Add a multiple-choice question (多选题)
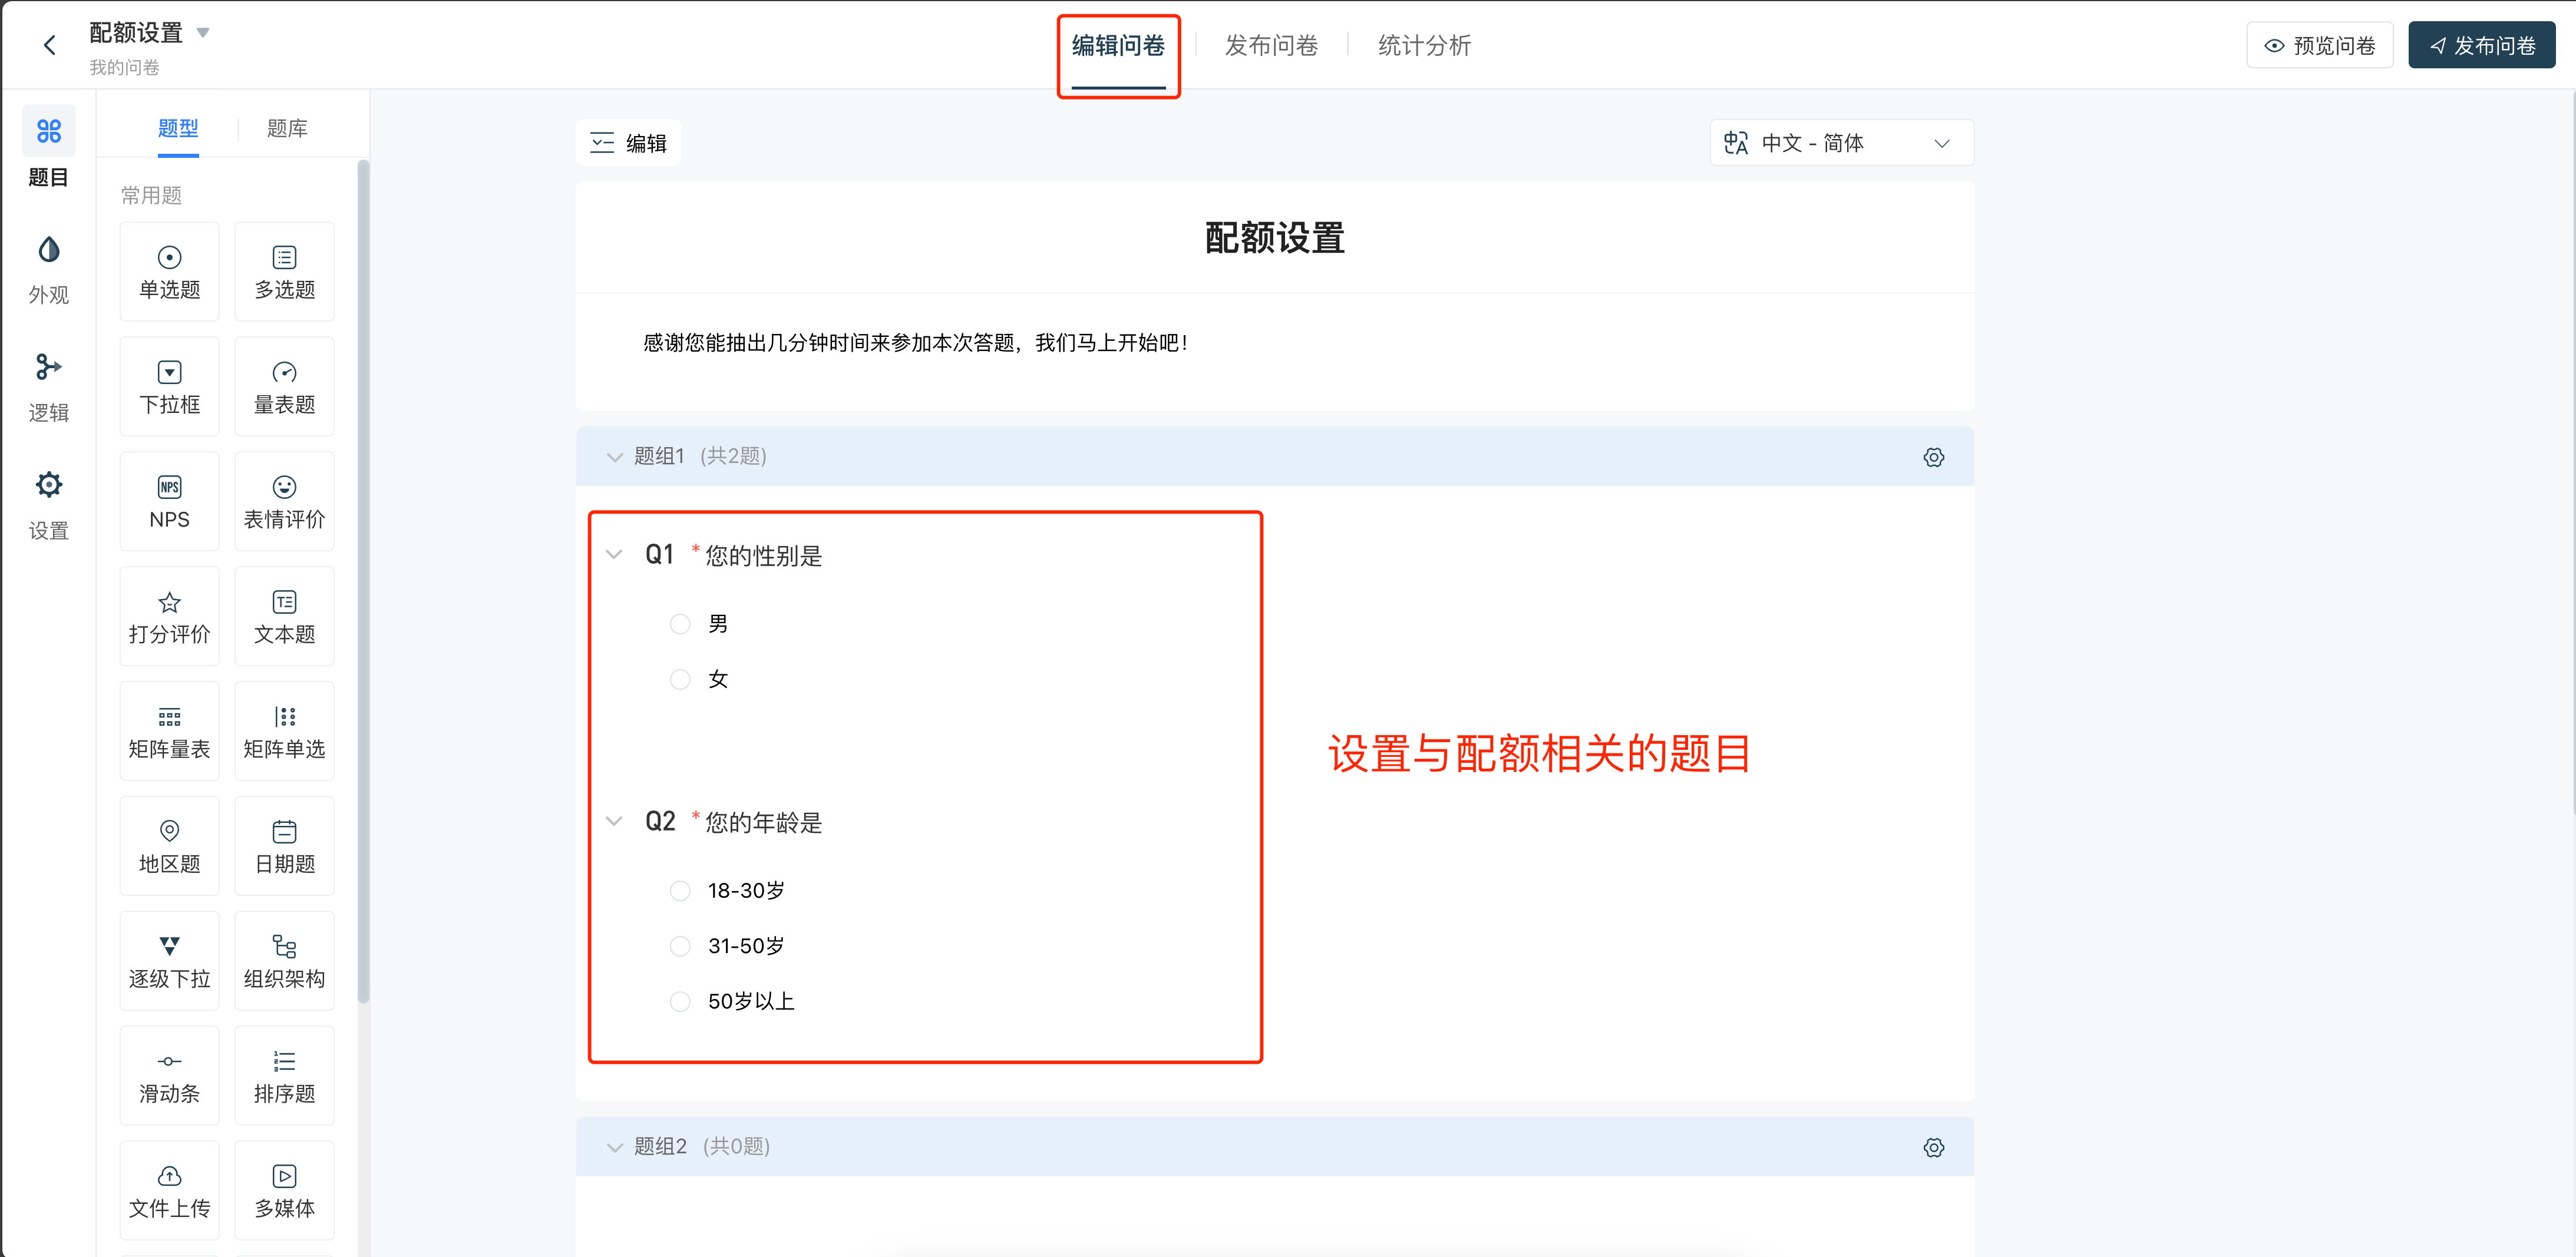 point(284,272)
